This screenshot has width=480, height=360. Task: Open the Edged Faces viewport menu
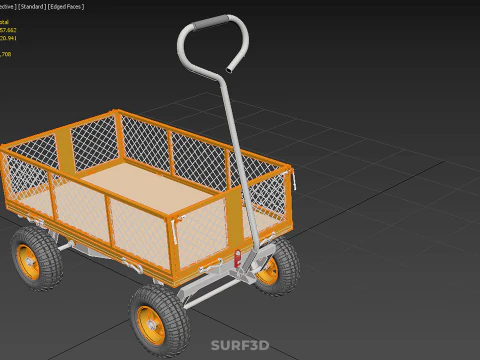66,7
